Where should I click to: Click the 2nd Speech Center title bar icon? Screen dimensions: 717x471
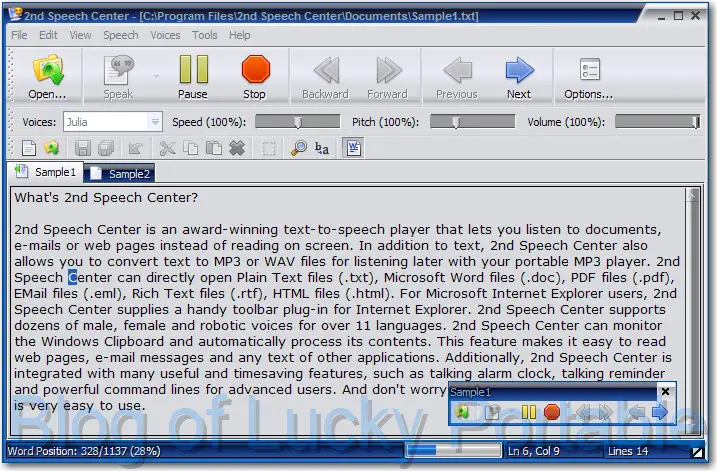point(16,14)
